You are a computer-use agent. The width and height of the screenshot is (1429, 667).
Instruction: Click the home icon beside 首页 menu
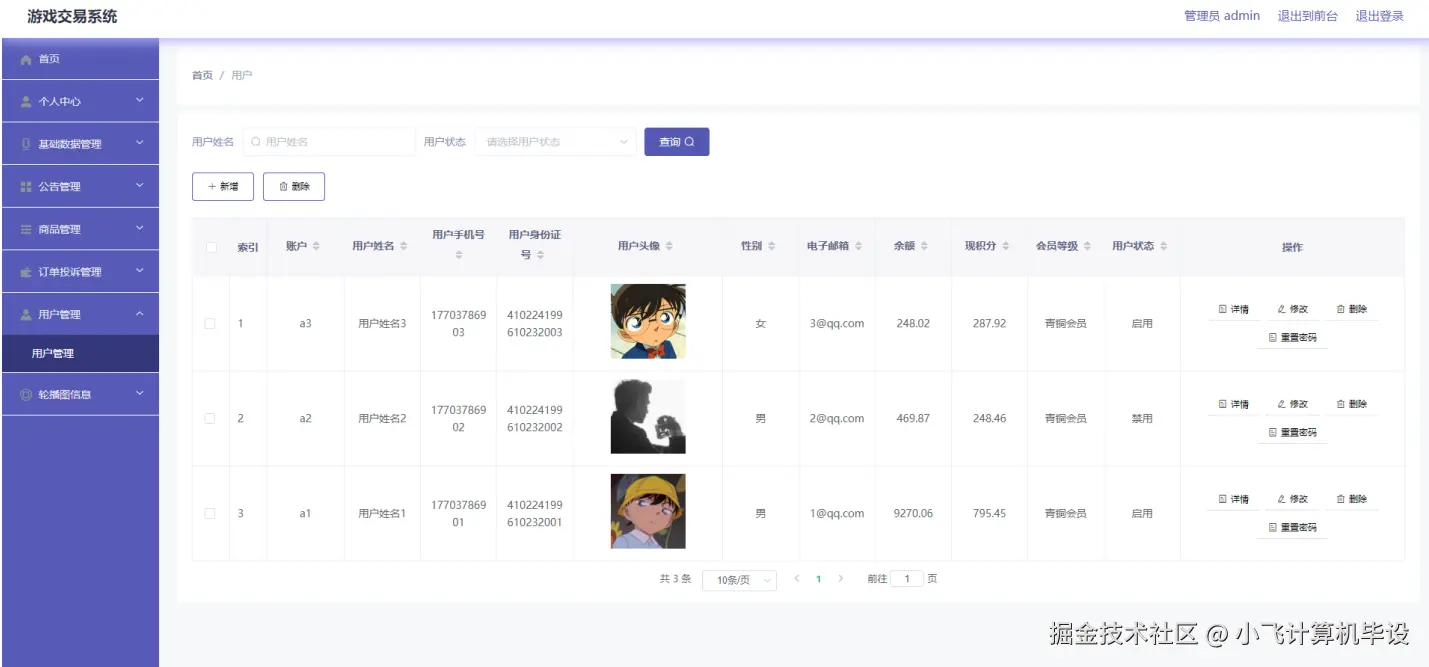25,58
